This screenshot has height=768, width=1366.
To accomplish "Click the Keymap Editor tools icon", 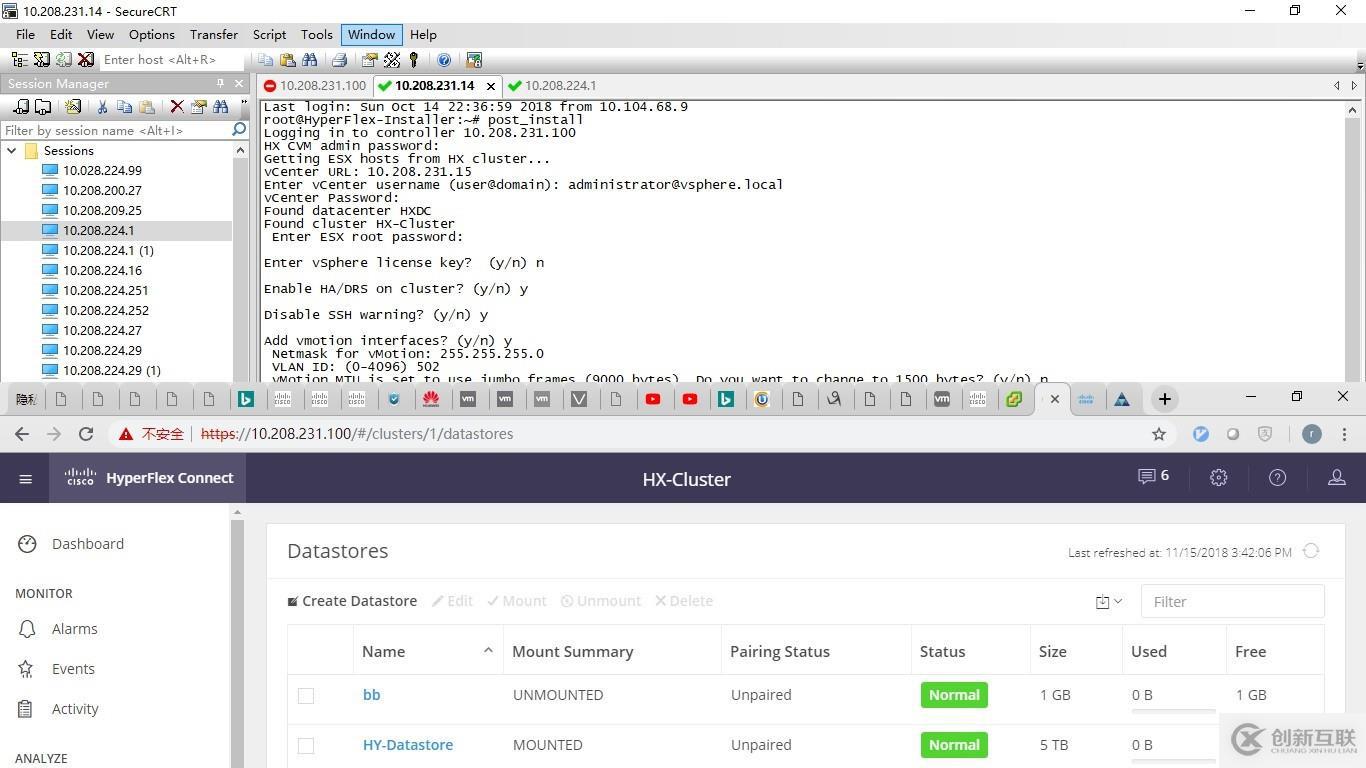I will pos(392,60).
